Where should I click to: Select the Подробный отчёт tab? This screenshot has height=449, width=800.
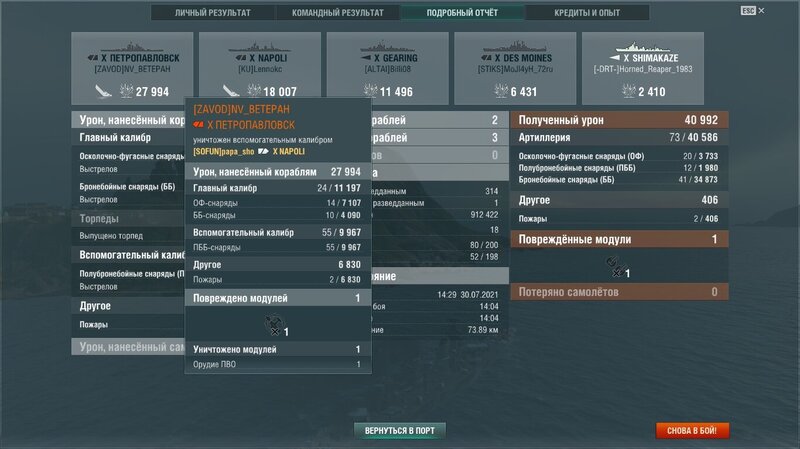(462, 13)
